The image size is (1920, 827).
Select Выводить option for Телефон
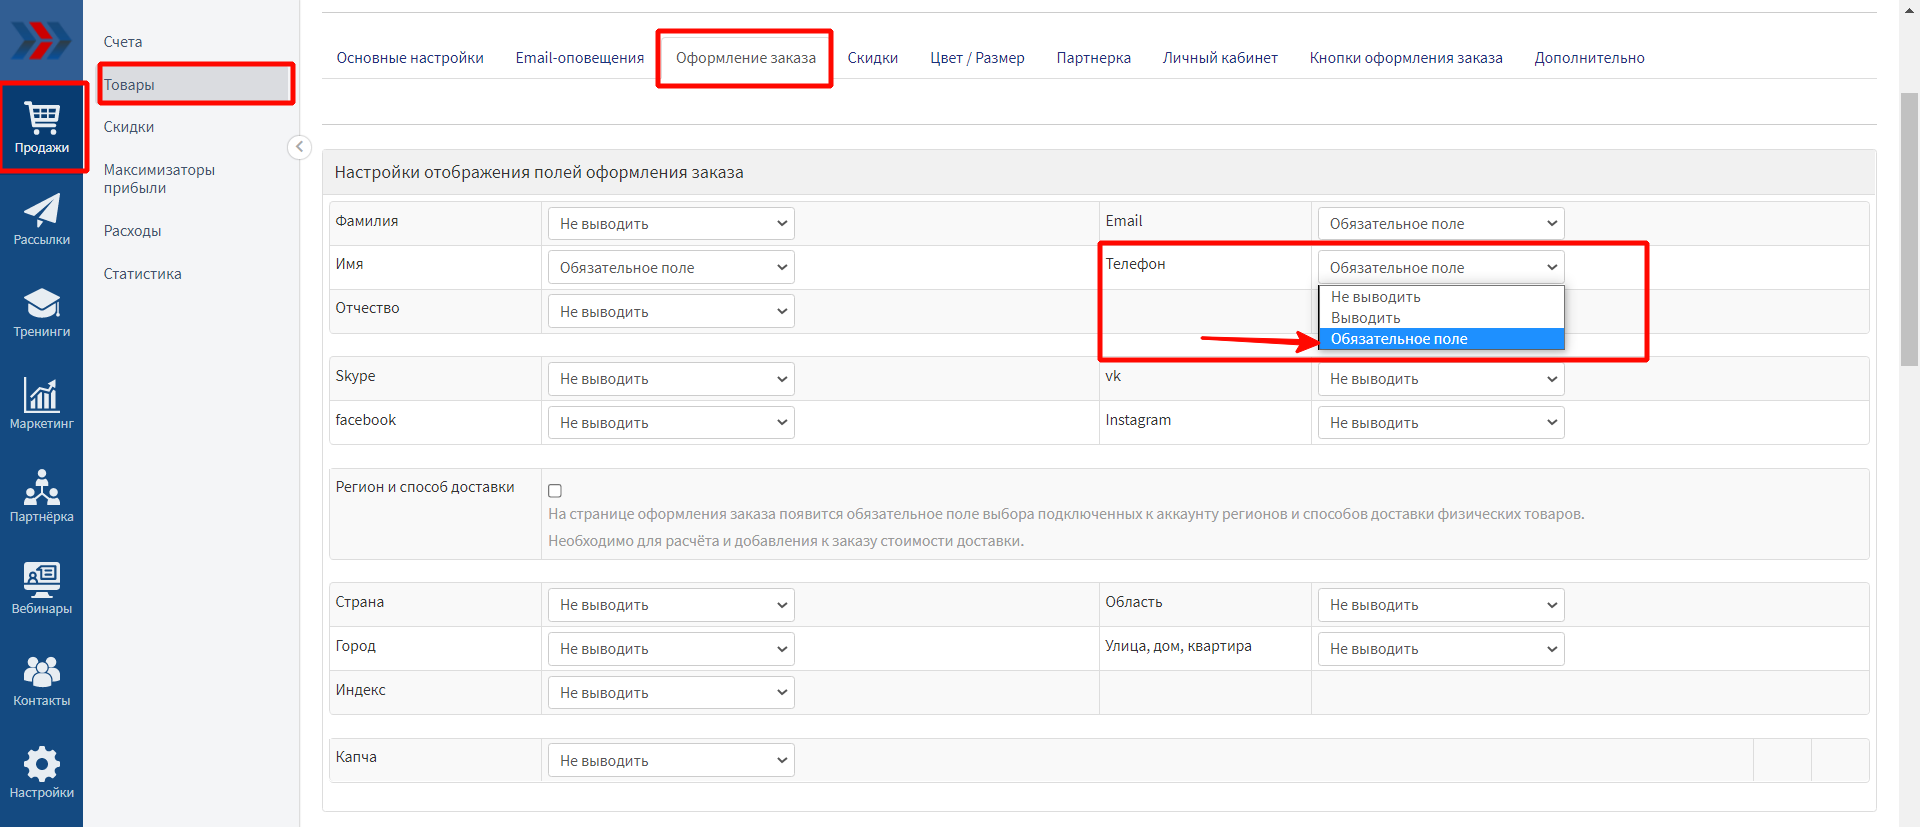tap(1440, 318)
